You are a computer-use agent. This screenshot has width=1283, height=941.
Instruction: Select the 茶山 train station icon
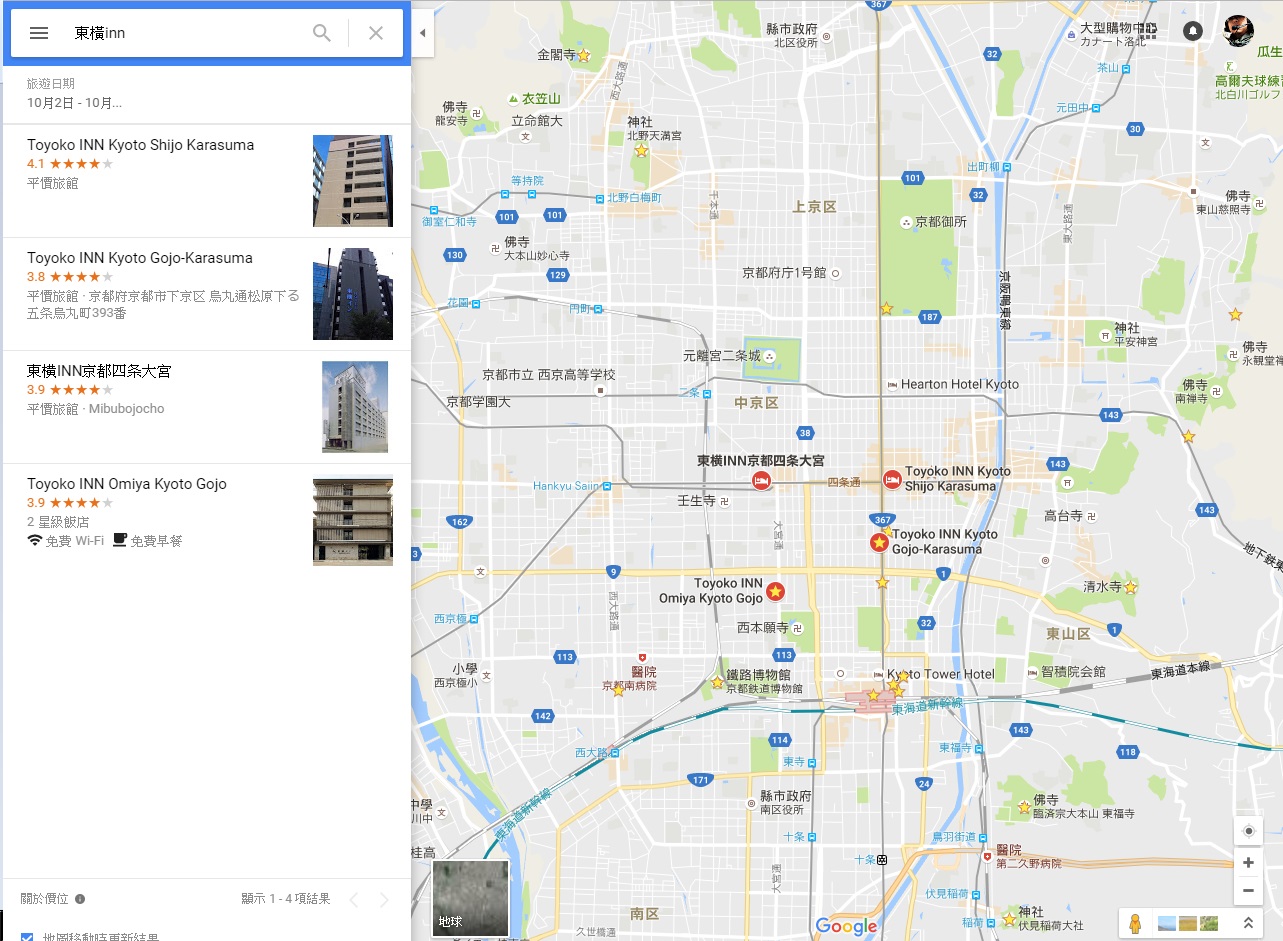coord(1127,68)
